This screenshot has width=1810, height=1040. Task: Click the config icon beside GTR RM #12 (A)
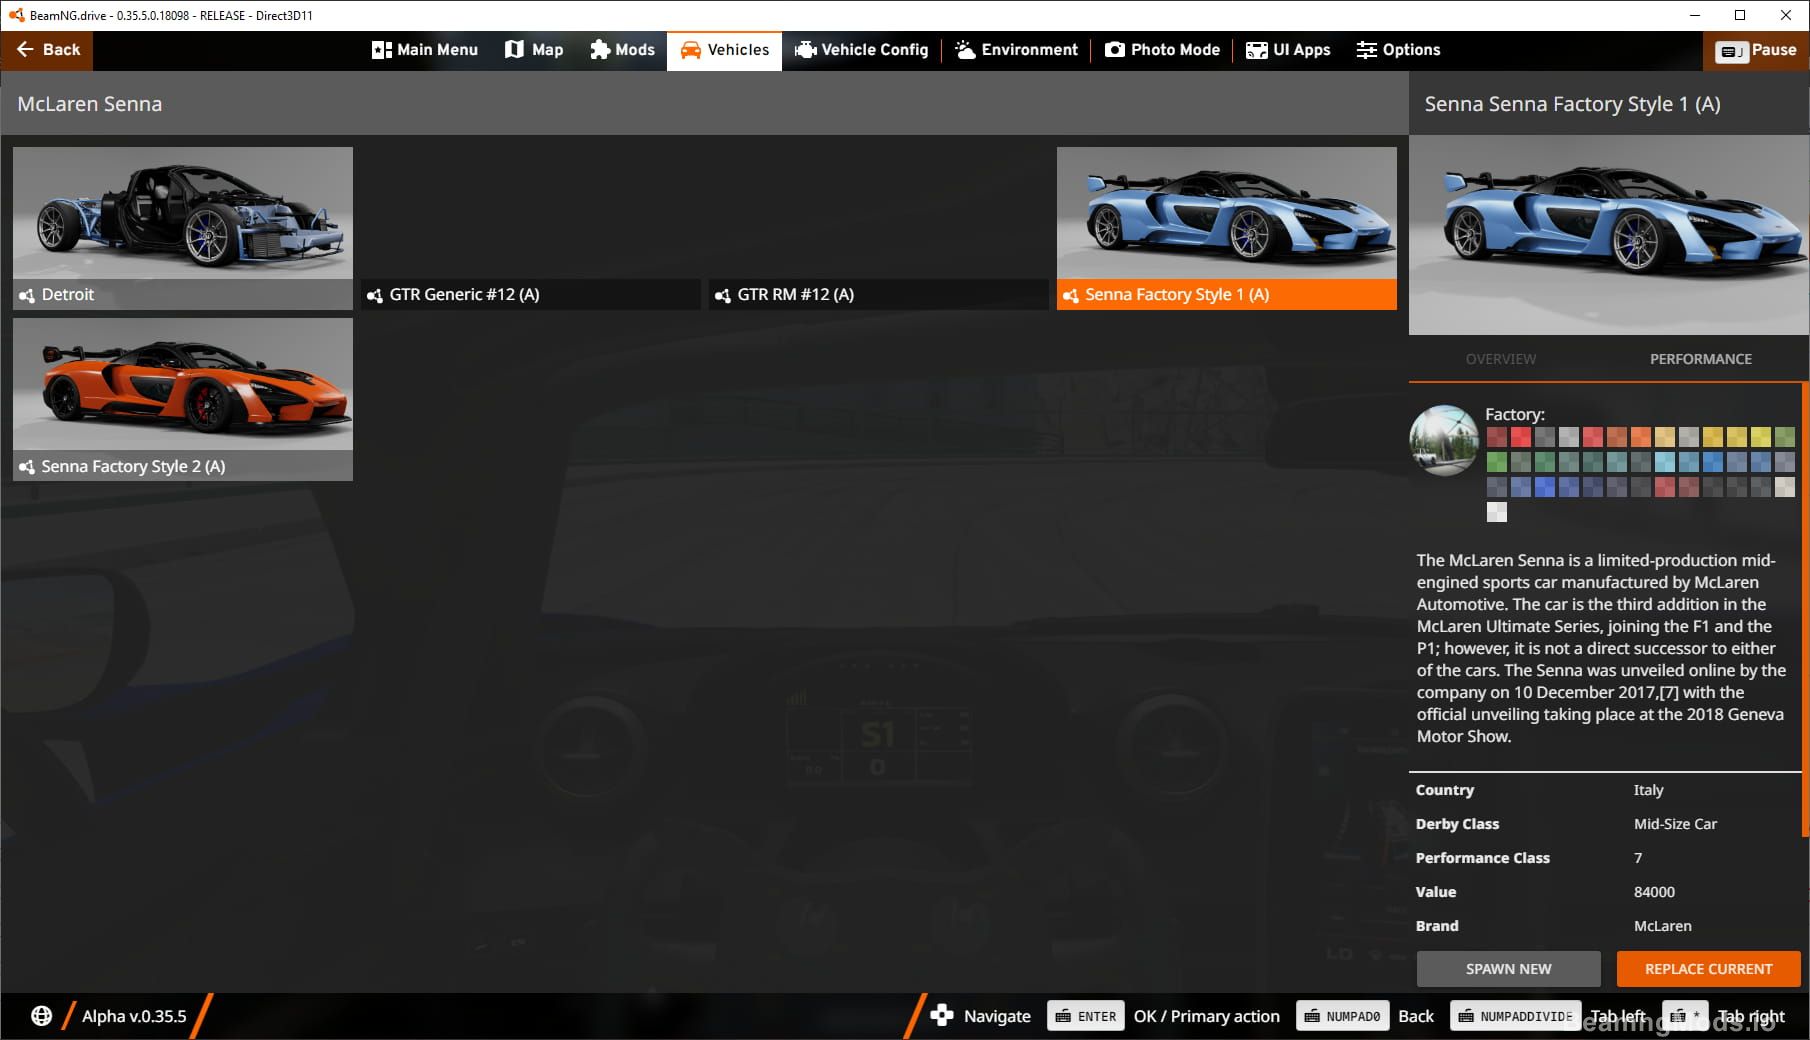723,295
